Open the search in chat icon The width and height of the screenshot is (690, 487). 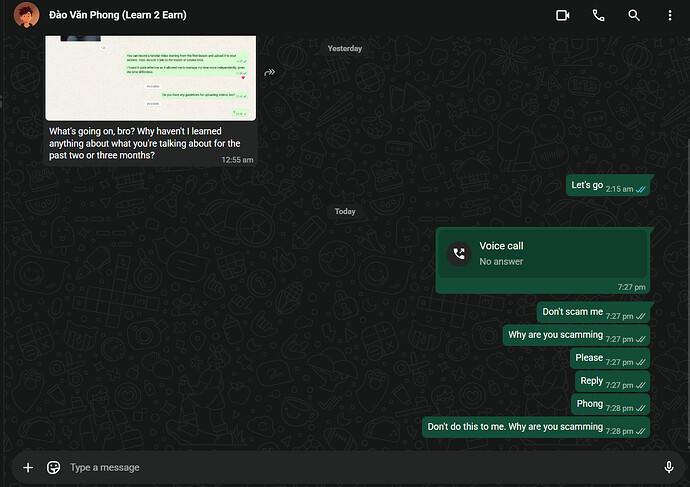[634, 15]
